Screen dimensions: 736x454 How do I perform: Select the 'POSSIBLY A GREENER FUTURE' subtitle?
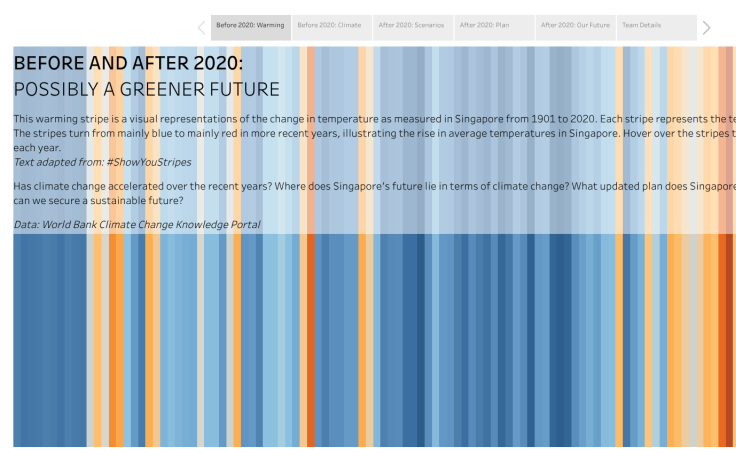[x=146, y=90]
